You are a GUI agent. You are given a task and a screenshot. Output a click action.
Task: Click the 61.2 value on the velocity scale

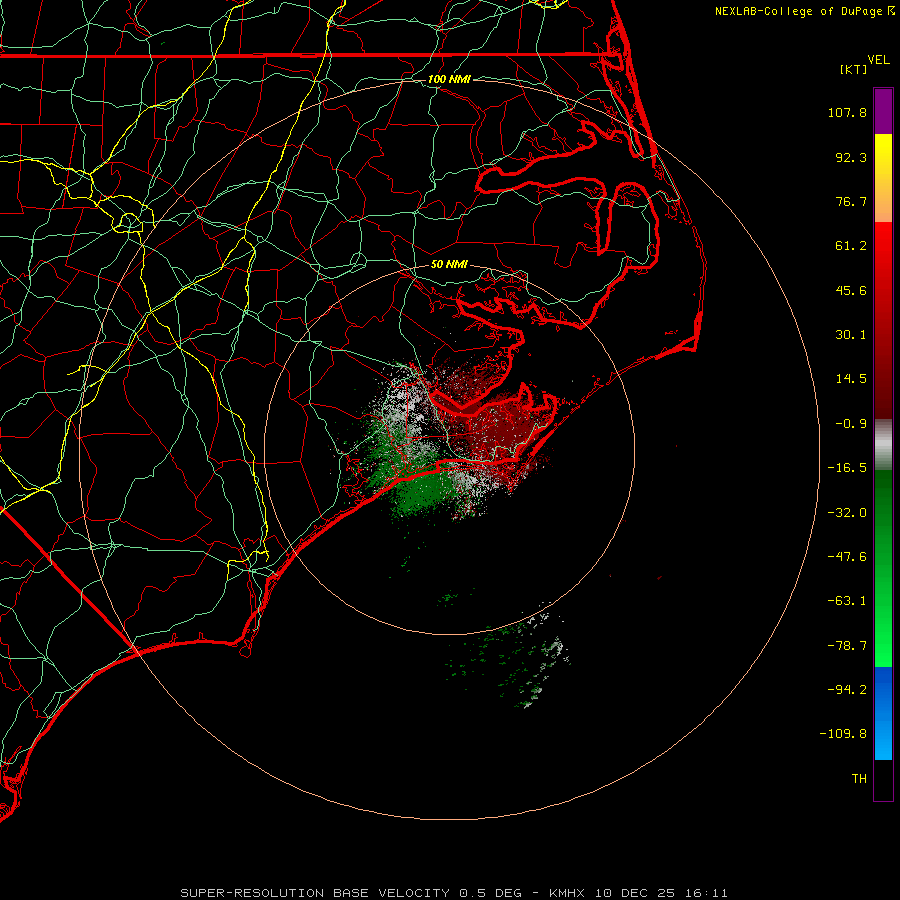[851, 246]
